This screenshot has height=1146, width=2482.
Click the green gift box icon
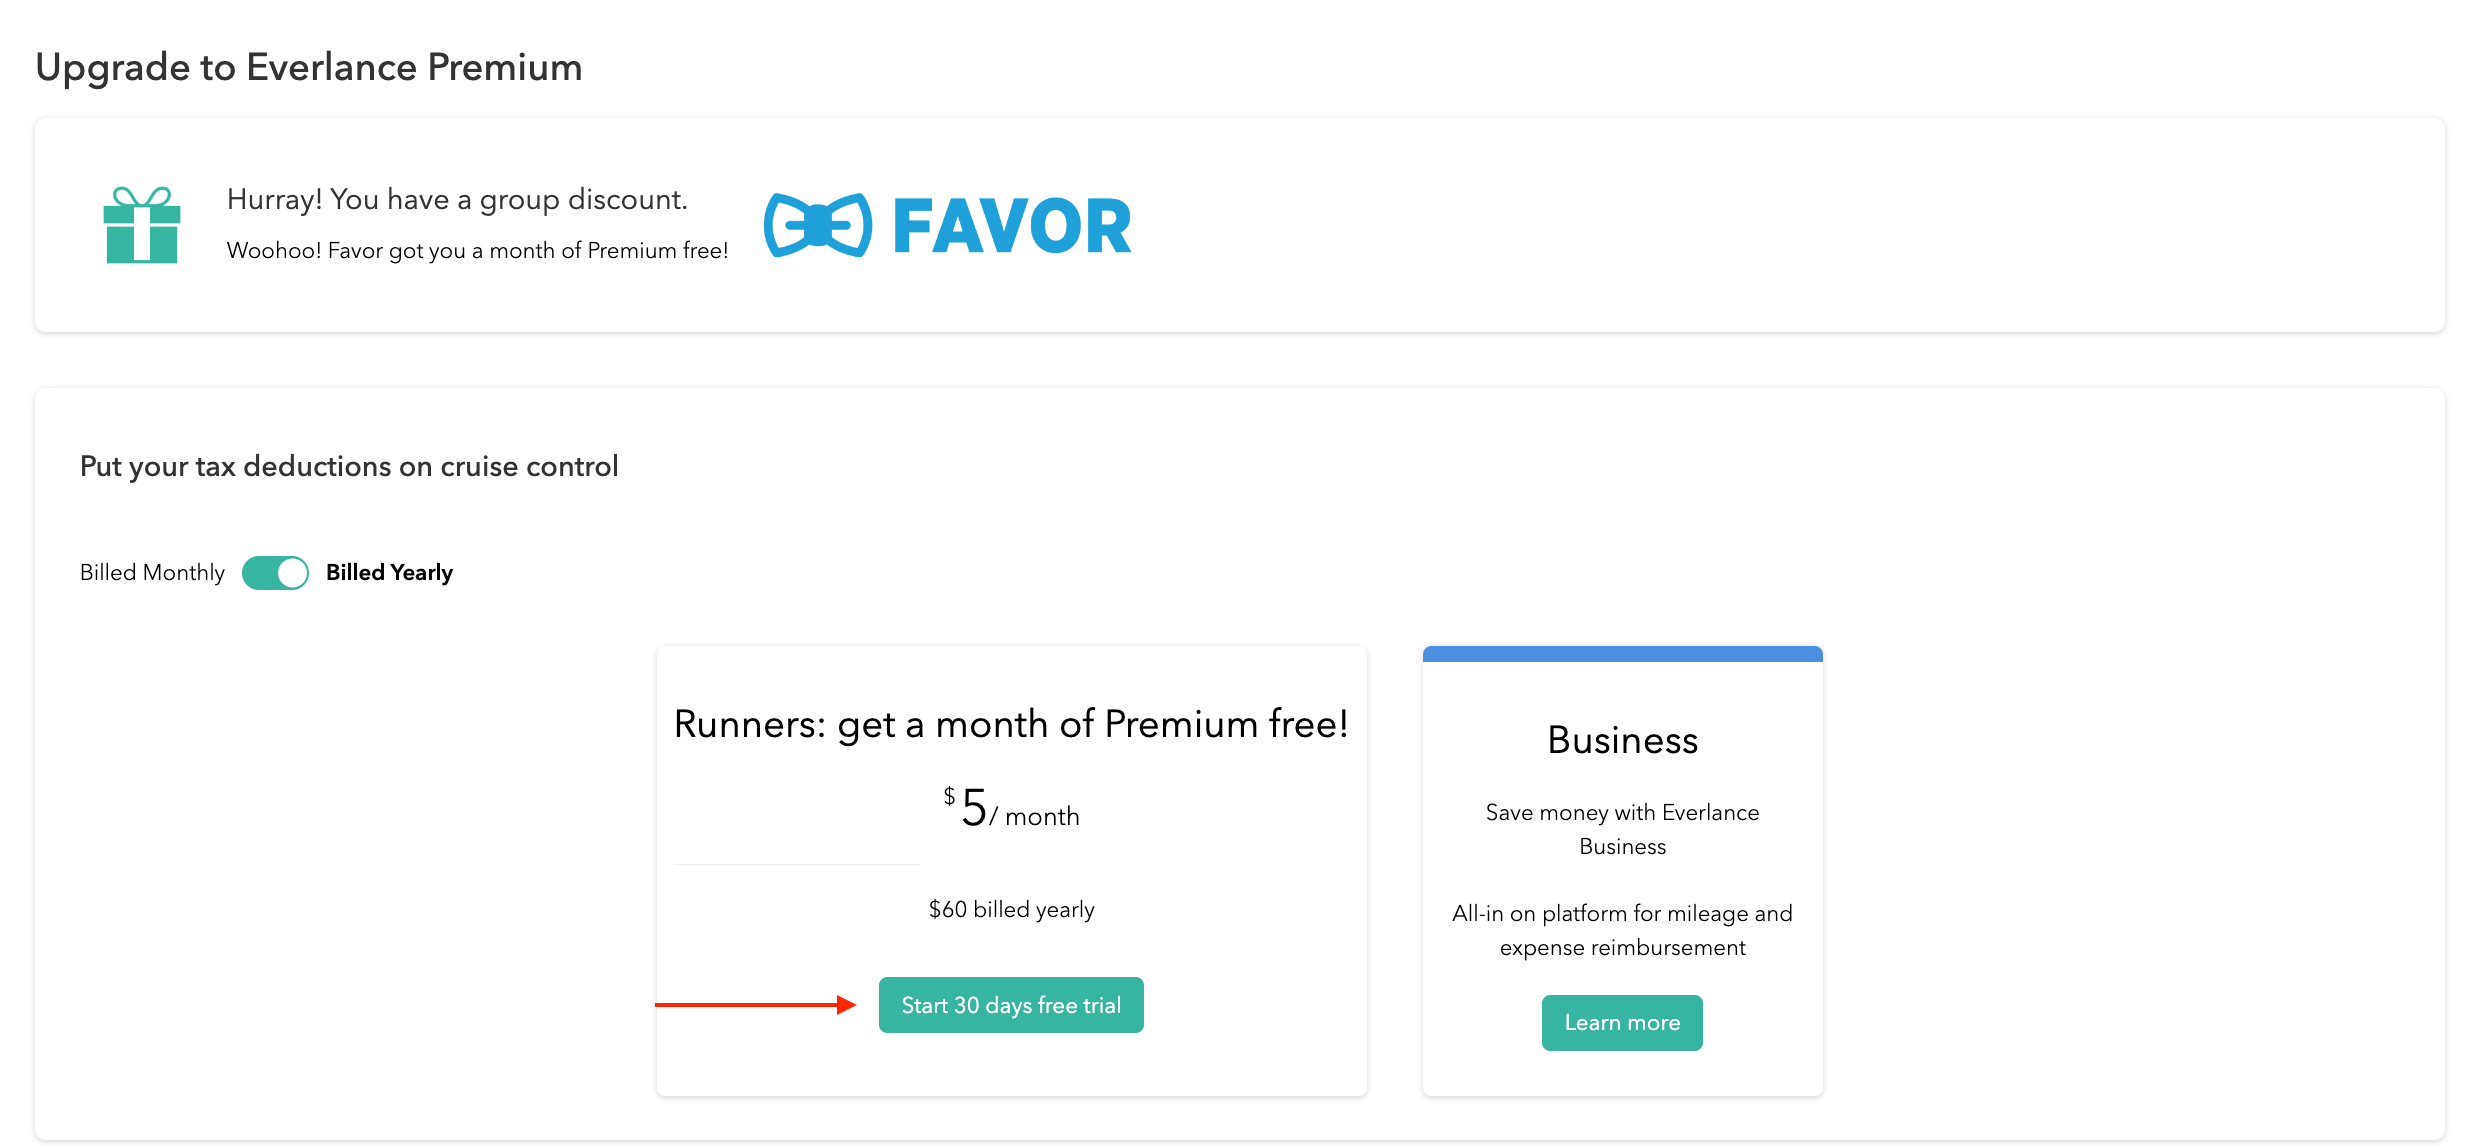(142, 226)
